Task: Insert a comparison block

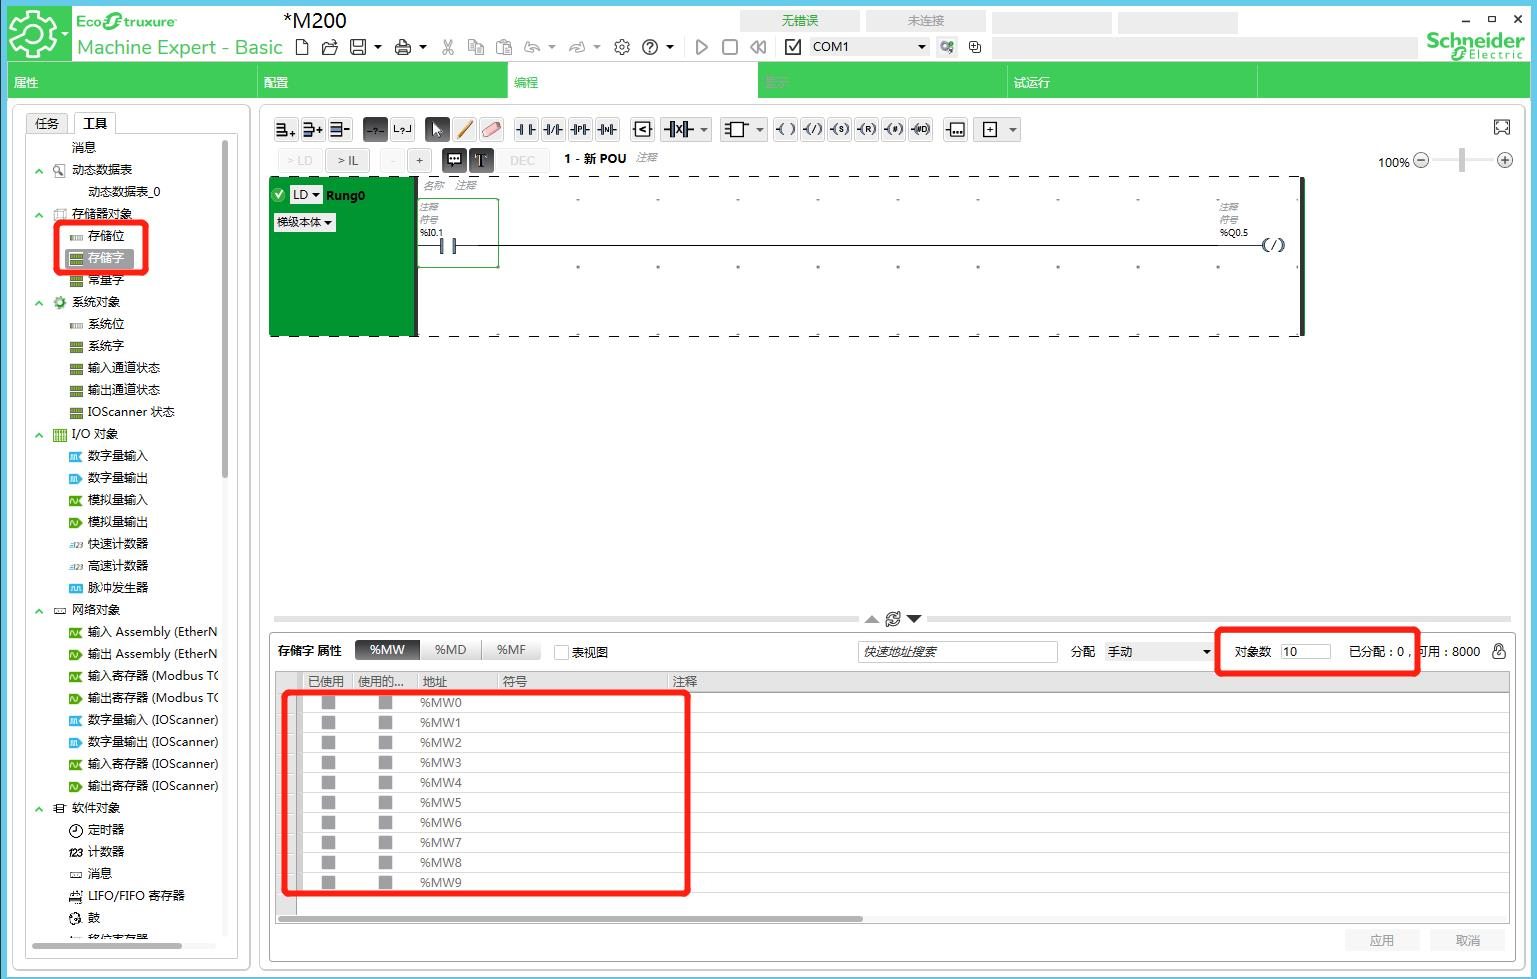Action: pos(642,129)
